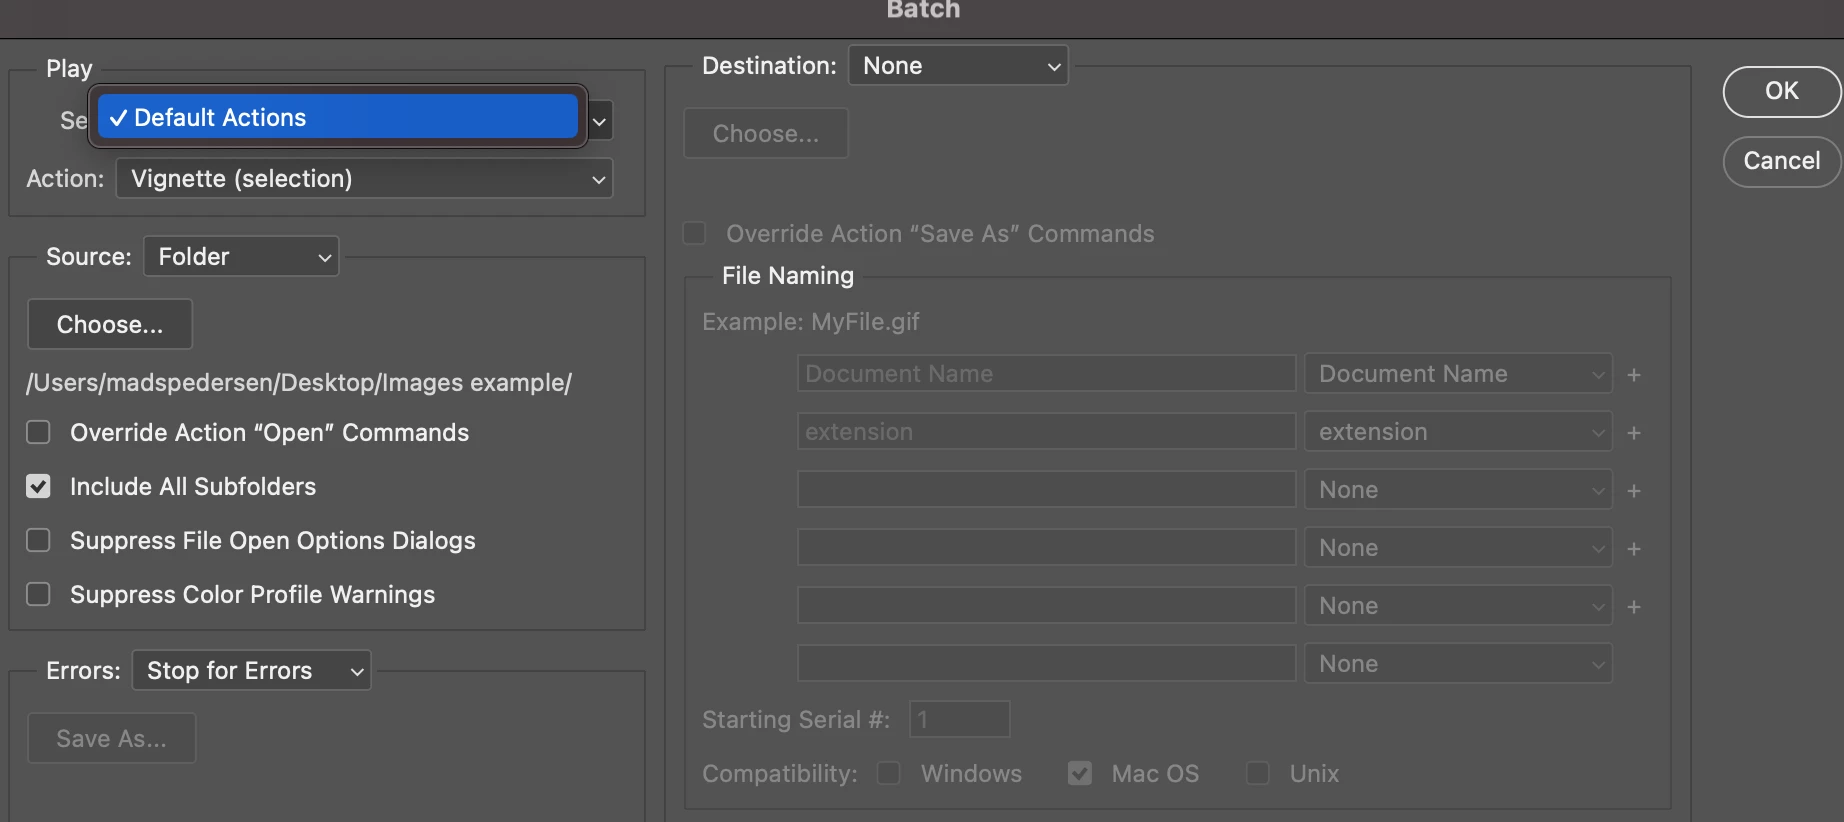Click the Document Name text field
1844x822 pixels.
pos(1046,374)
